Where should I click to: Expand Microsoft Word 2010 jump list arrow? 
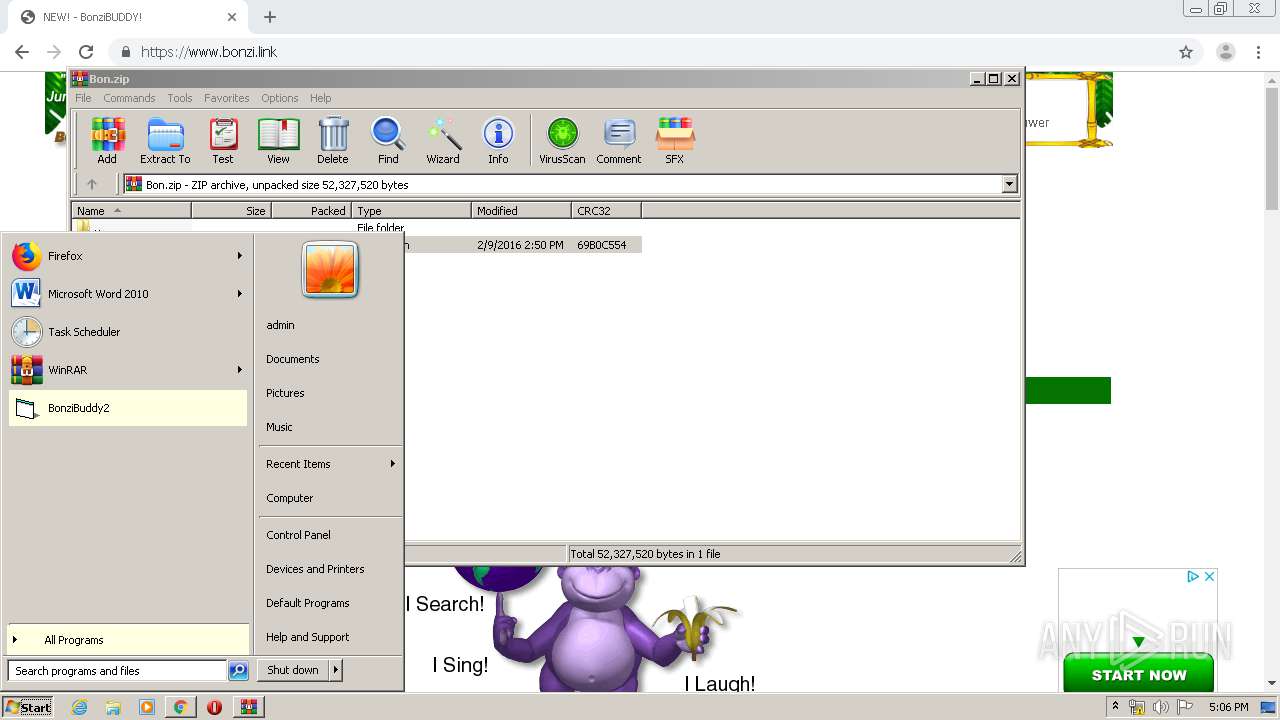pyautogui.click(x=239, y=294)
